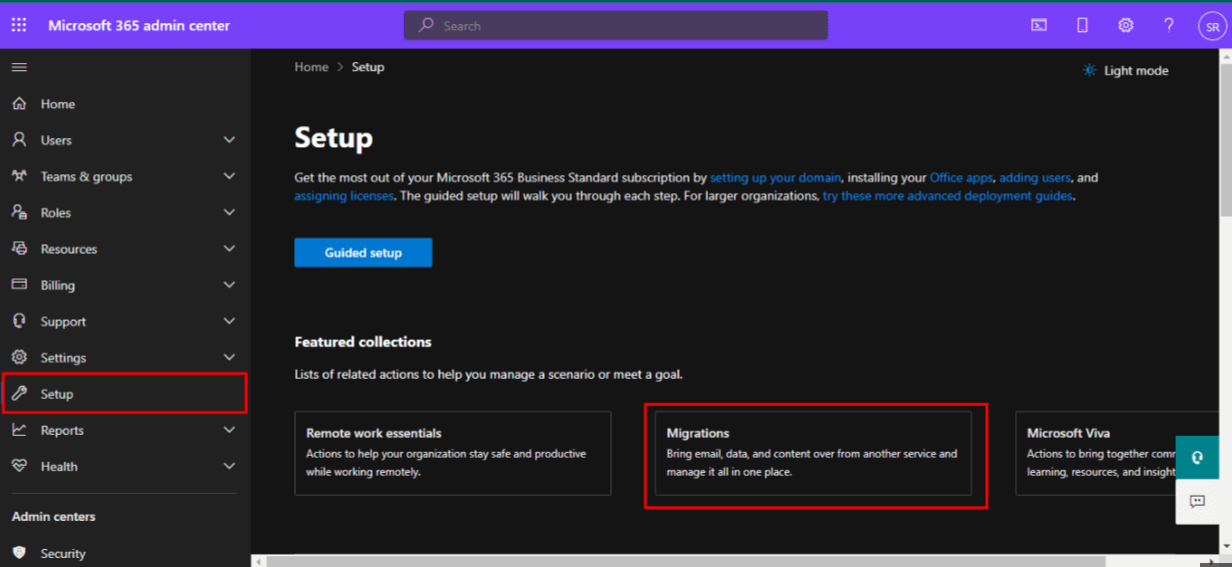
Task: Click the Security shield icon
Action: [19, 553]
